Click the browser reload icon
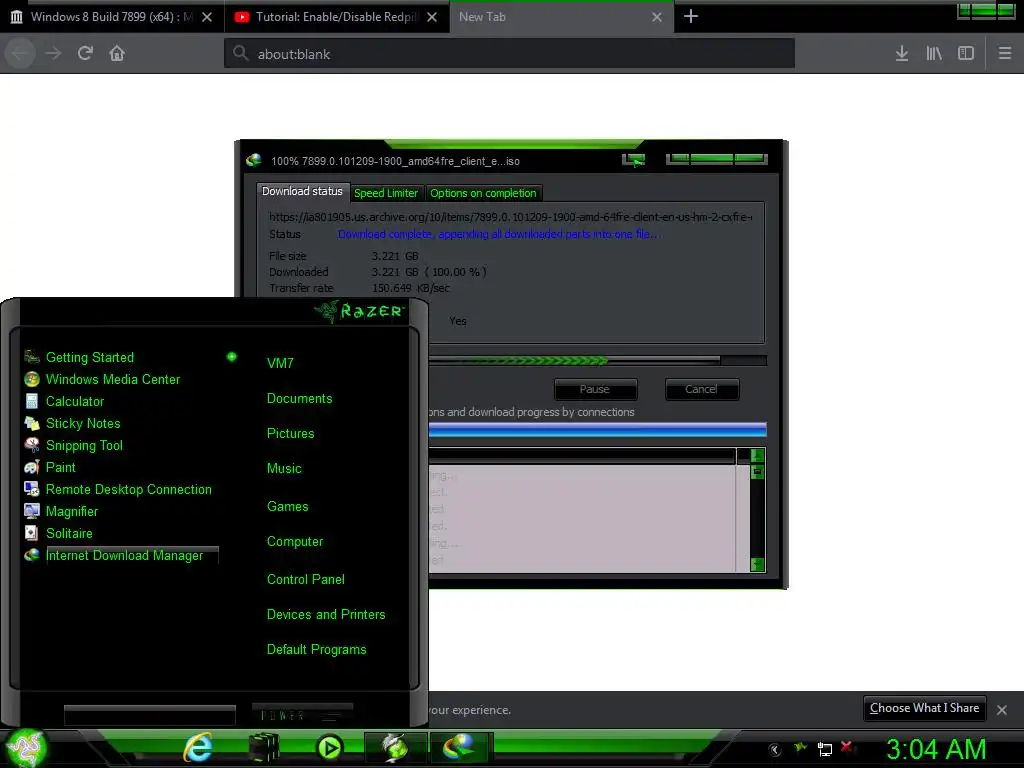Image resolution: width=1024 pixels, height=768 pixels. click(85, 54)
